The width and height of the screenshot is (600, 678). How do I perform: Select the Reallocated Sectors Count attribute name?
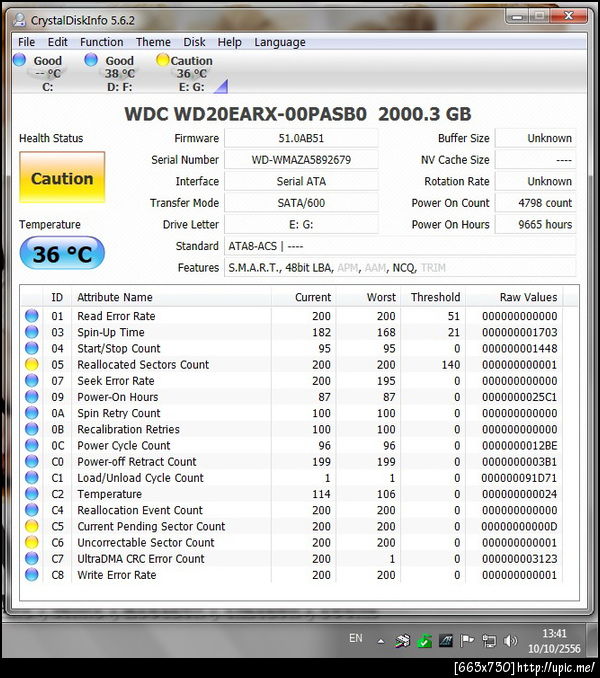point(143,365)
